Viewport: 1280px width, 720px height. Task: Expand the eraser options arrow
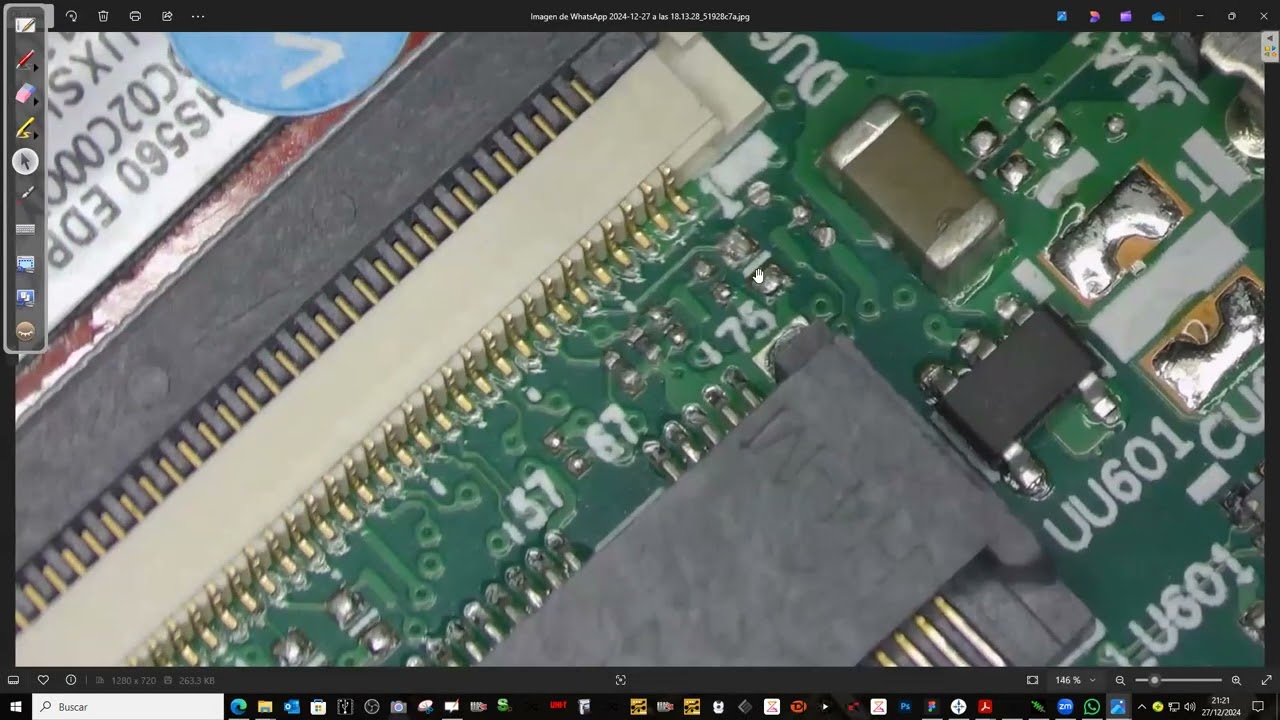(x=37, y=101)
